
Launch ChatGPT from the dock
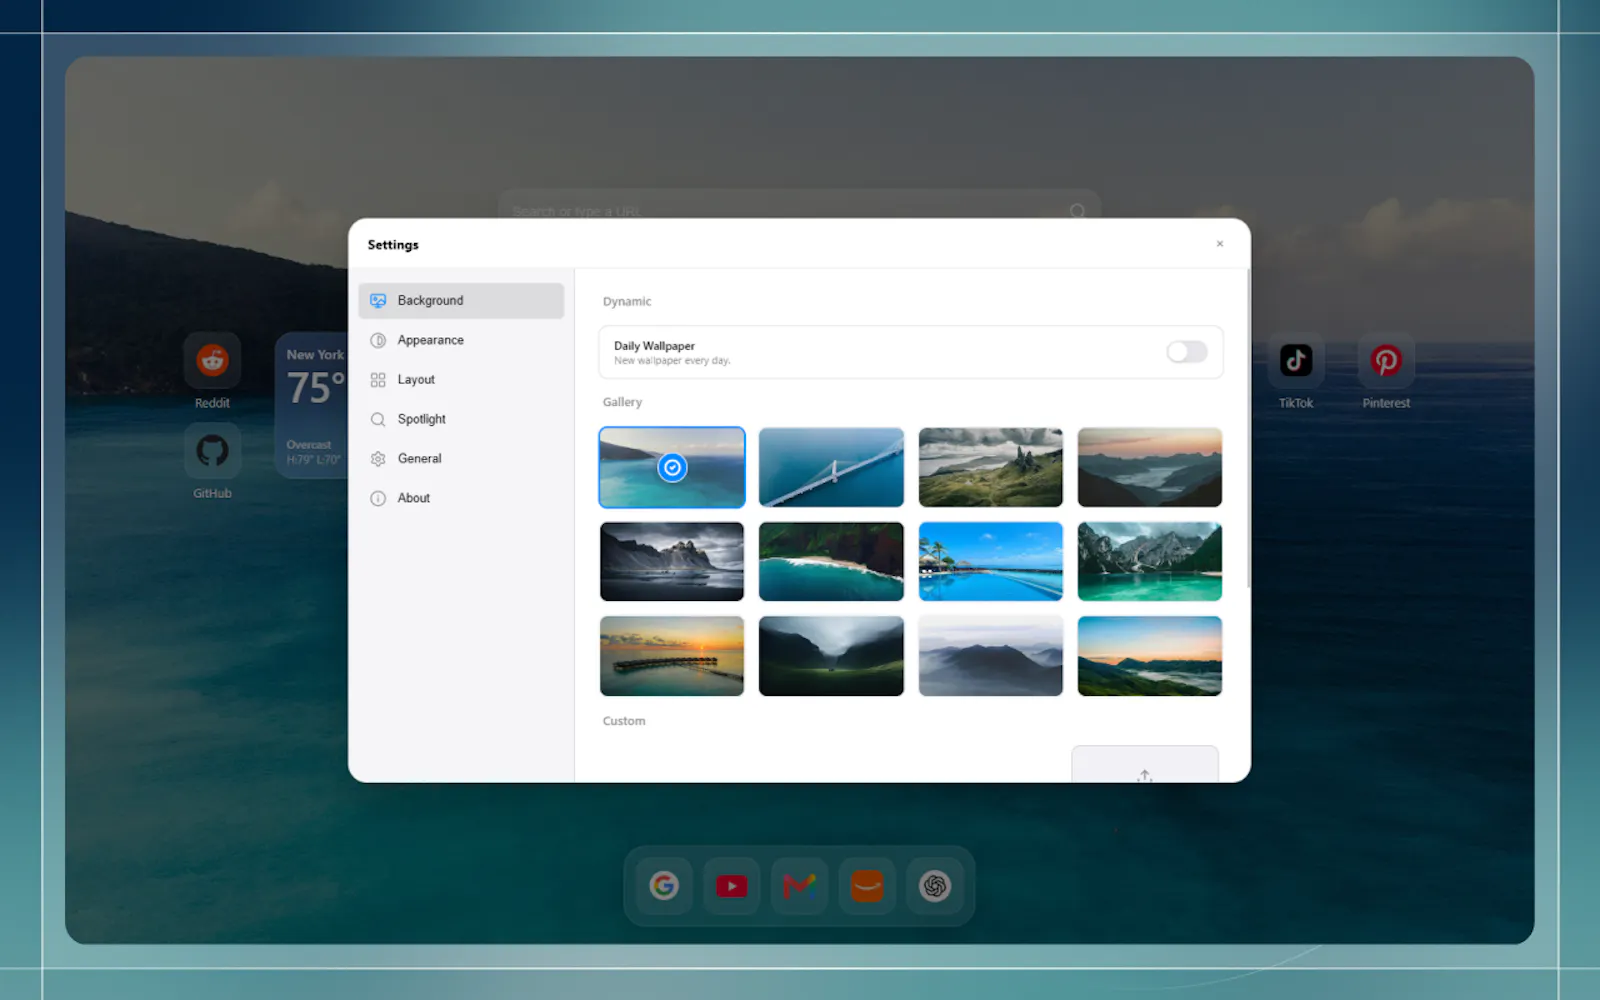click(x=935, y=886)
